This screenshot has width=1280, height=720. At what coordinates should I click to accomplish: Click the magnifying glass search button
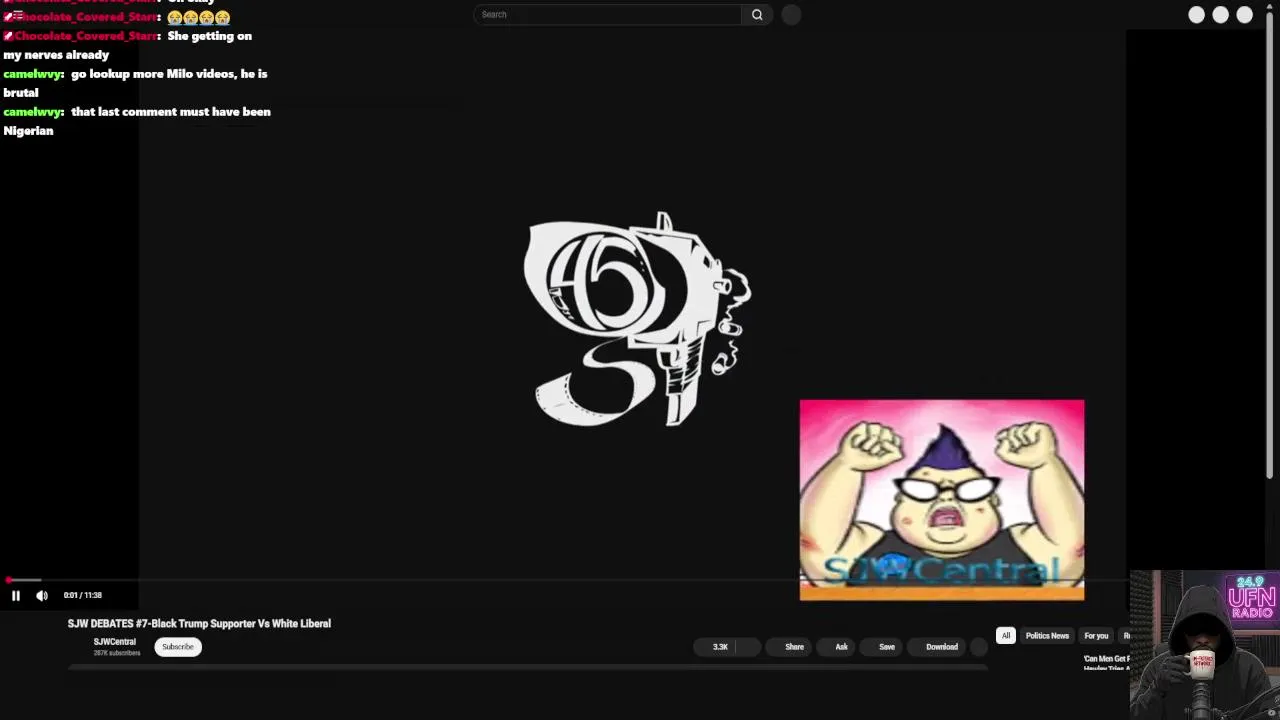pos(757,14)
